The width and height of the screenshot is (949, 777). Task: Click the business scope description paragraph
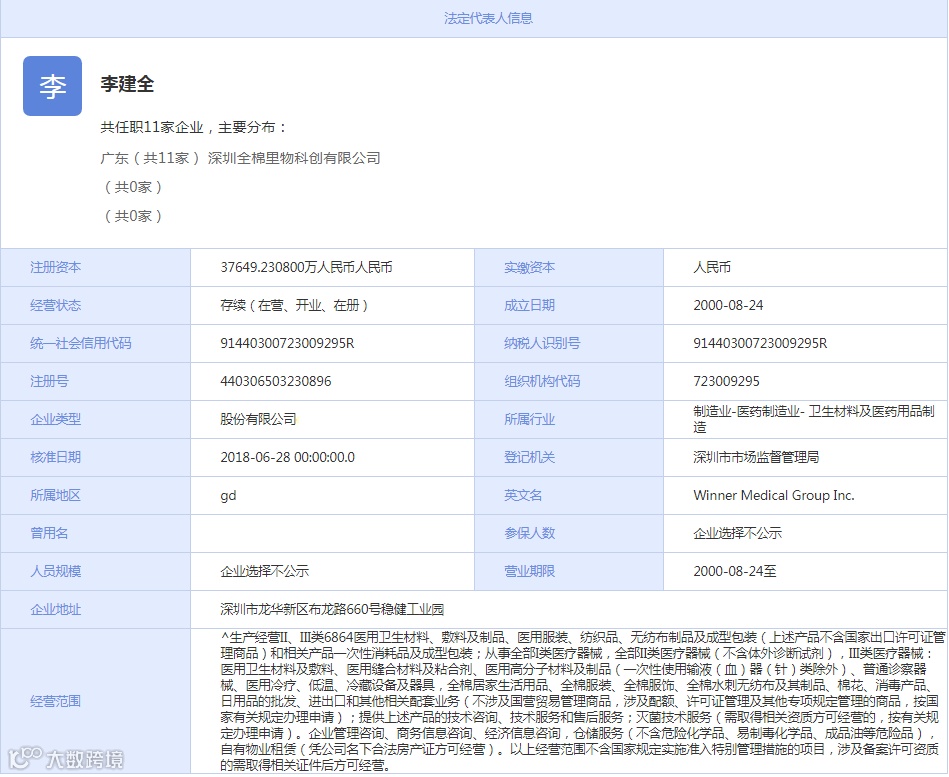tap(582, 701)
